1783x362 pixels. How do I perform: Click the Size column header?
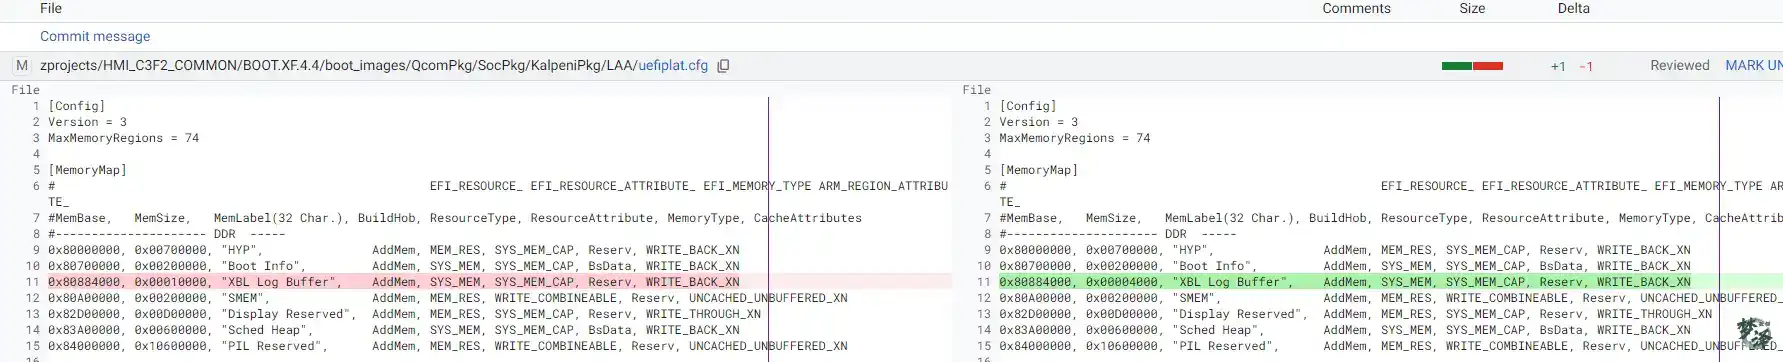pos(1472,8)
